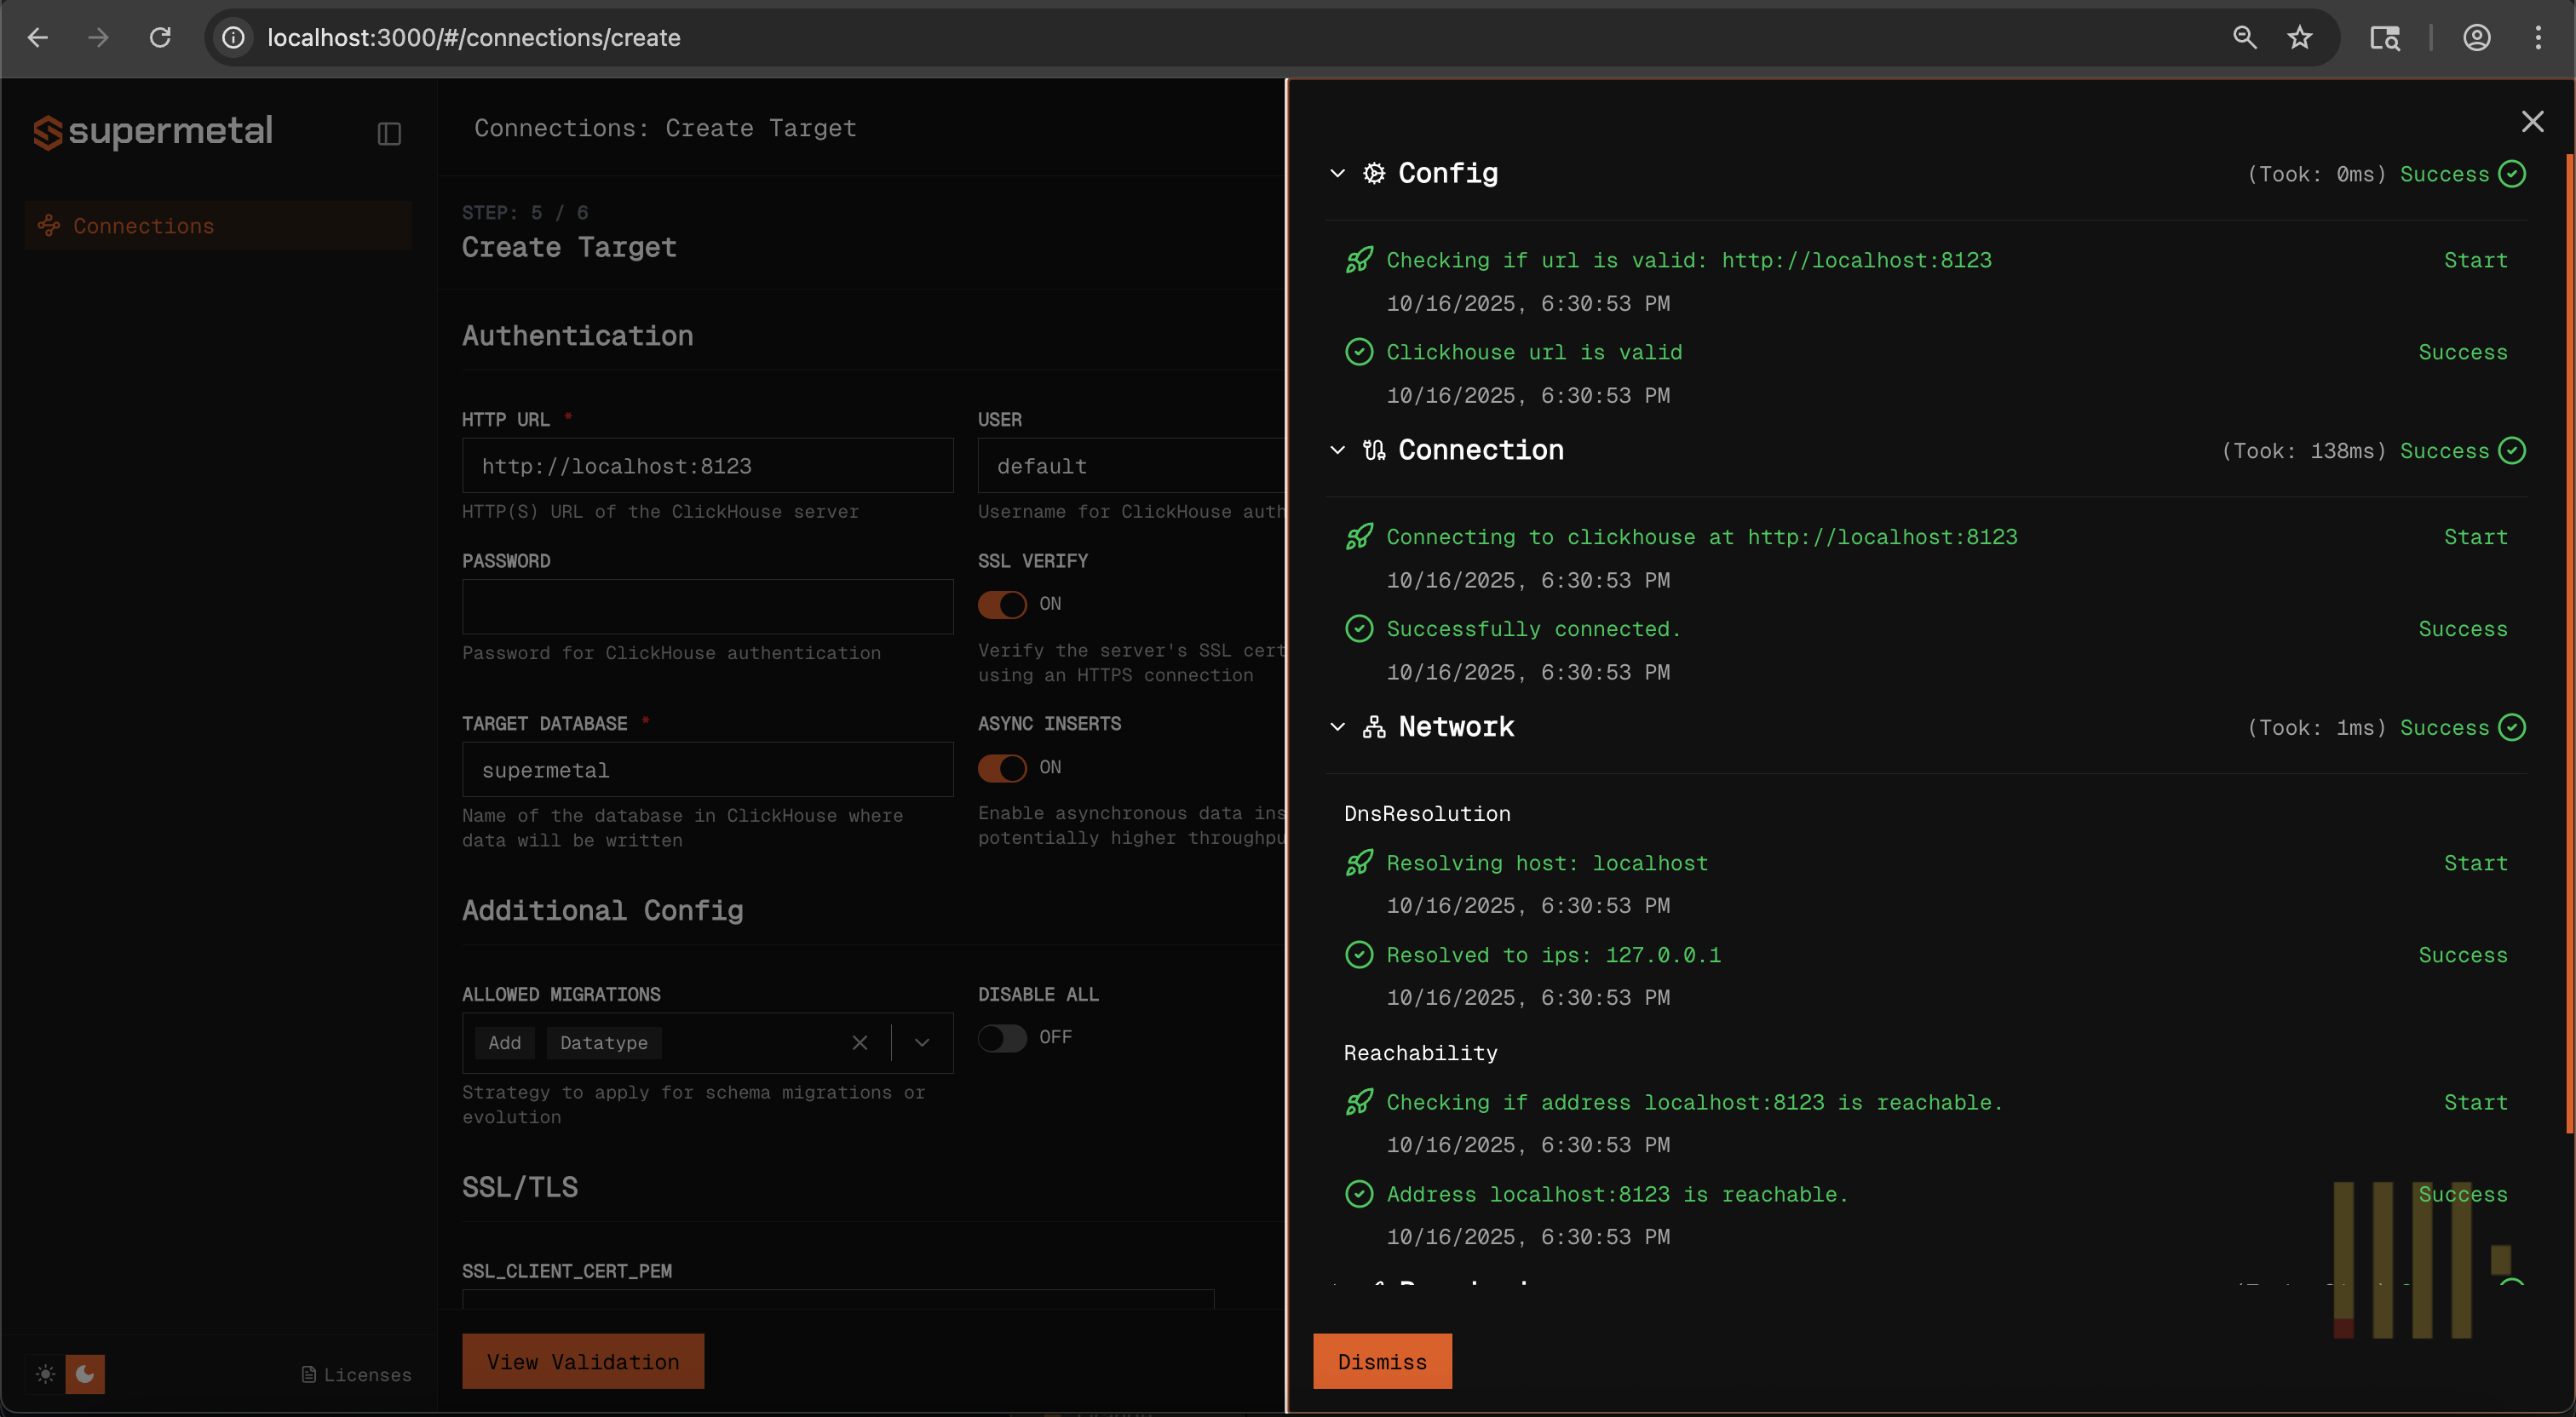This screenshot has width=2576, height=1417.
Task: Bookmark the page via the star icon
Action: point(2299,37)
